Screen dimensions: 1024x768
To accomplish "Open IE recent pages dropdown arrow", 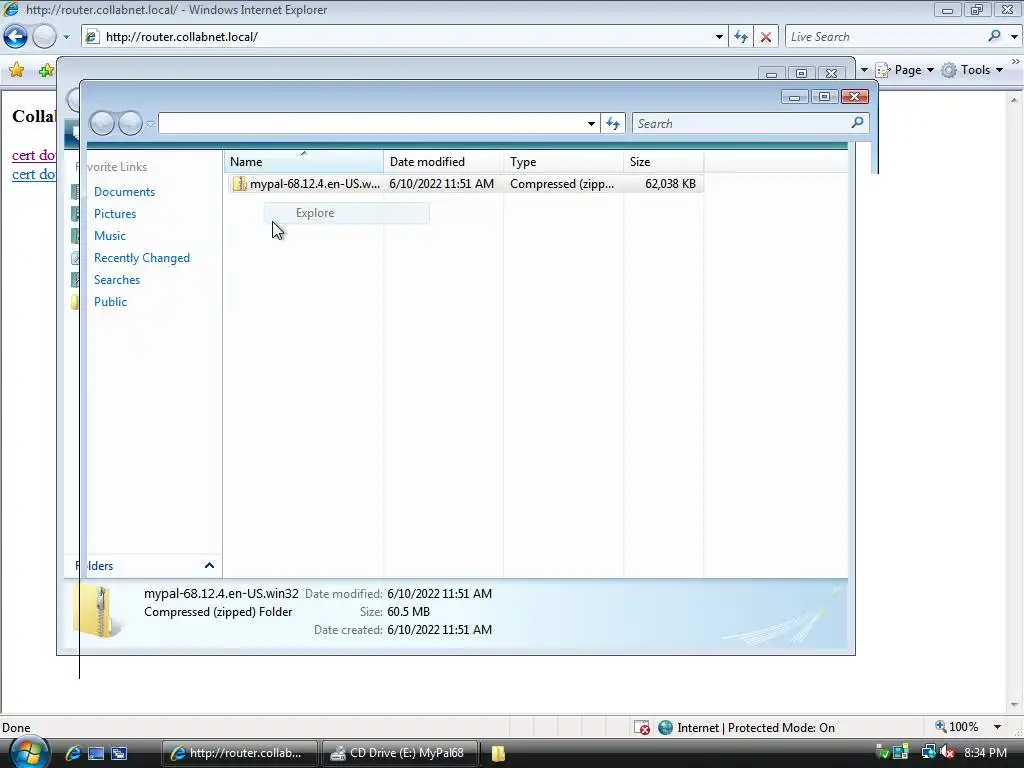I will click(66, 37).
